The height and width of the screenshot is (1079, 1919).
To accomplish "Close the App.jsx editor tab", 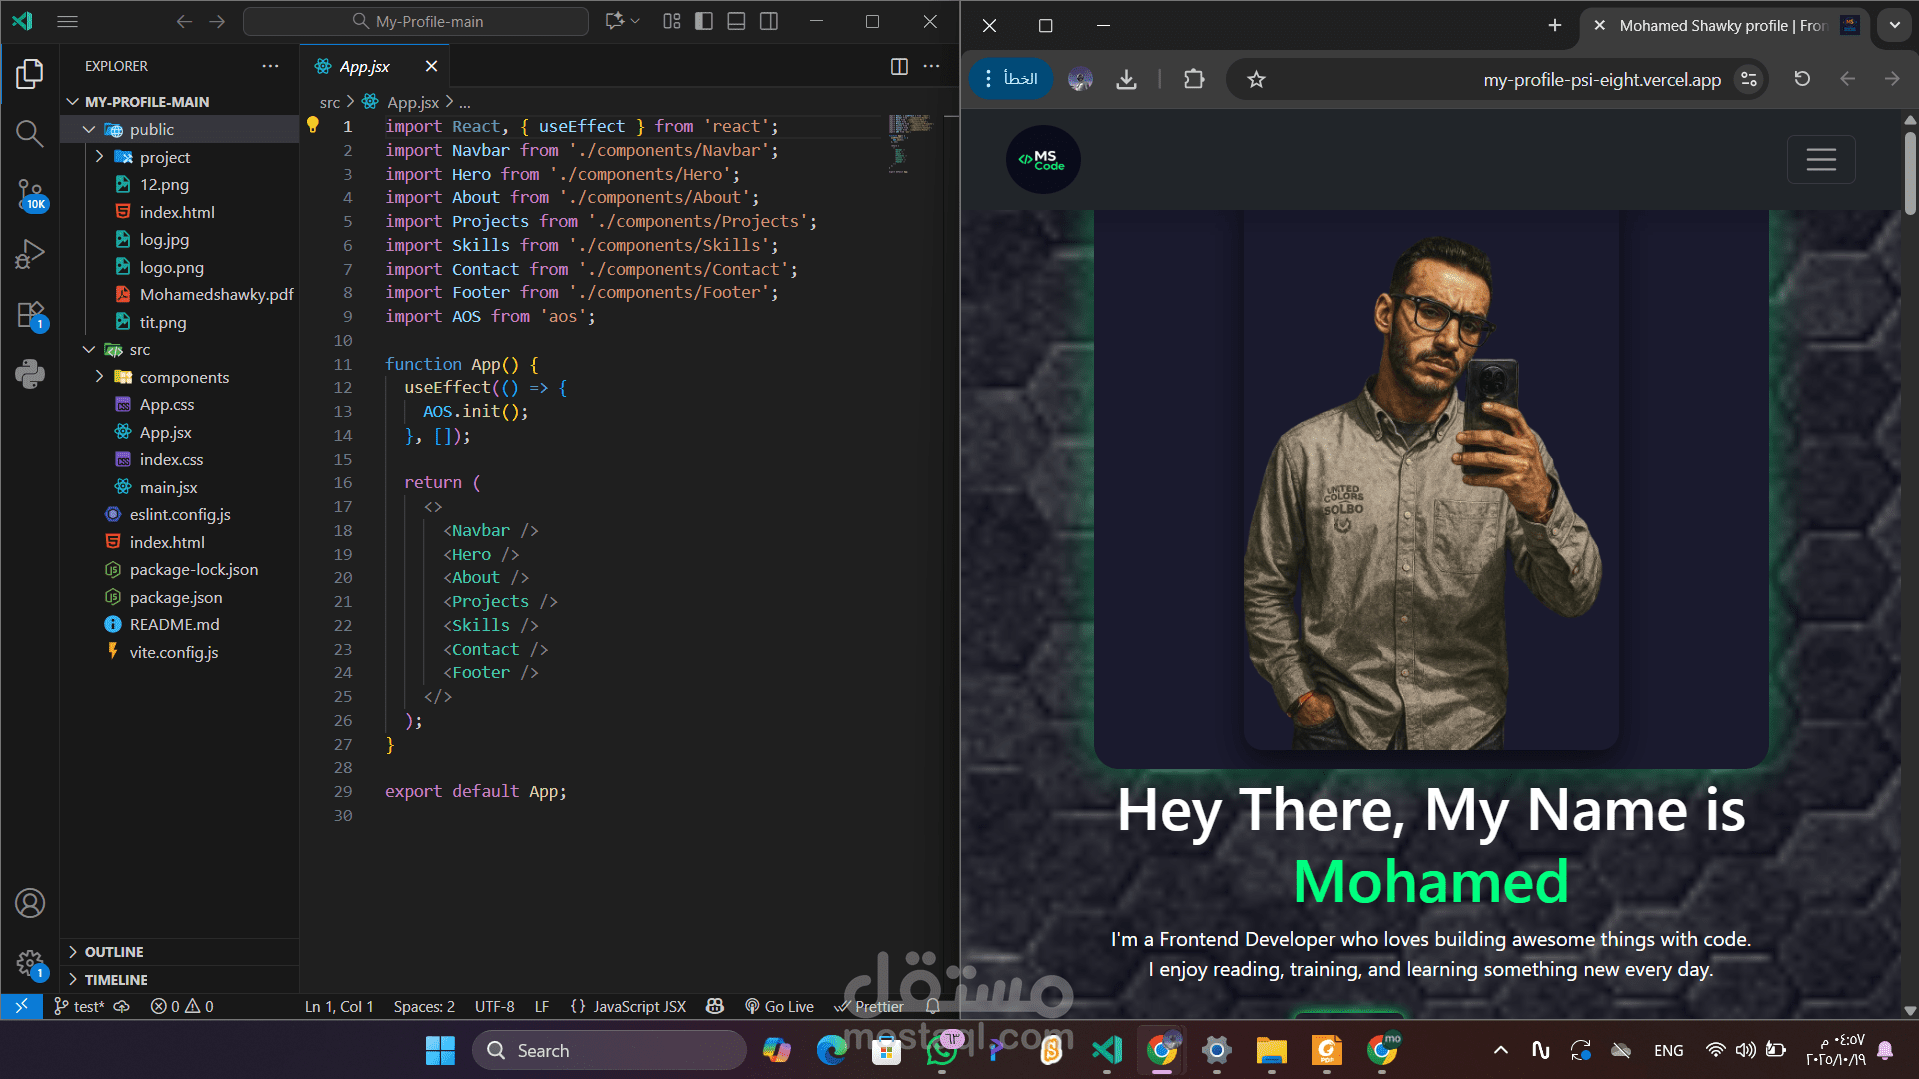I will point(431,66).
